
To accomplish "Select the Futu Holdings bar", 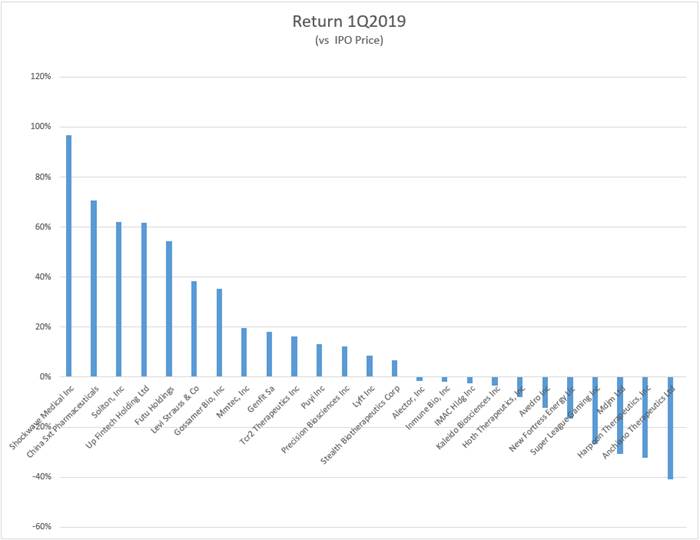I will (x=169, y=309).
